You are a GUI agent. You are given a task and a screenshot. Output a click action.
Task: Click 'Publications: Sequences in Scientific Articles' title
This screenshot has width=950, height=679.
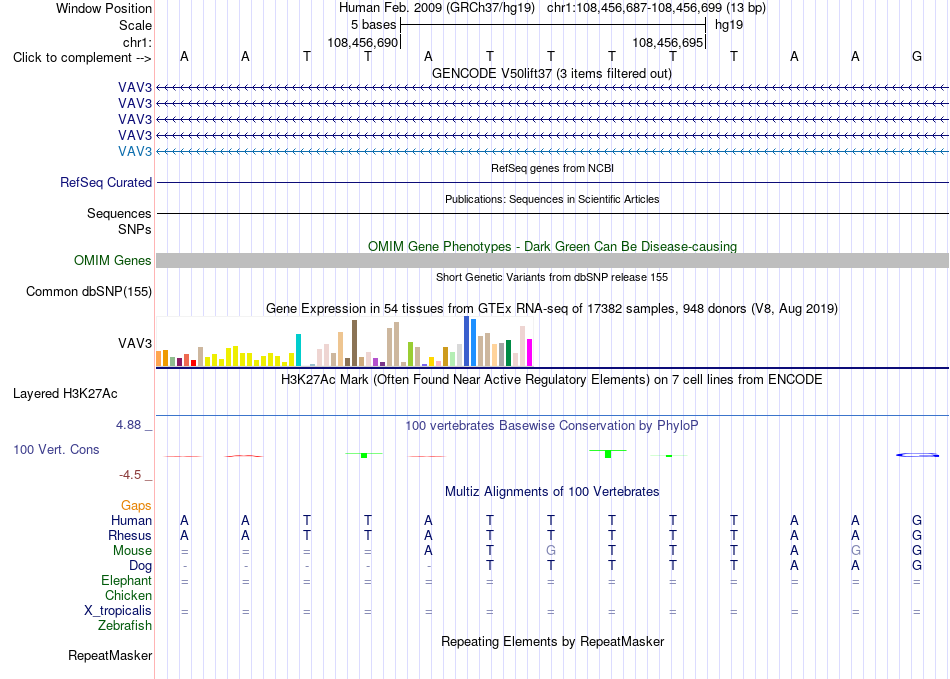(552, 199)
